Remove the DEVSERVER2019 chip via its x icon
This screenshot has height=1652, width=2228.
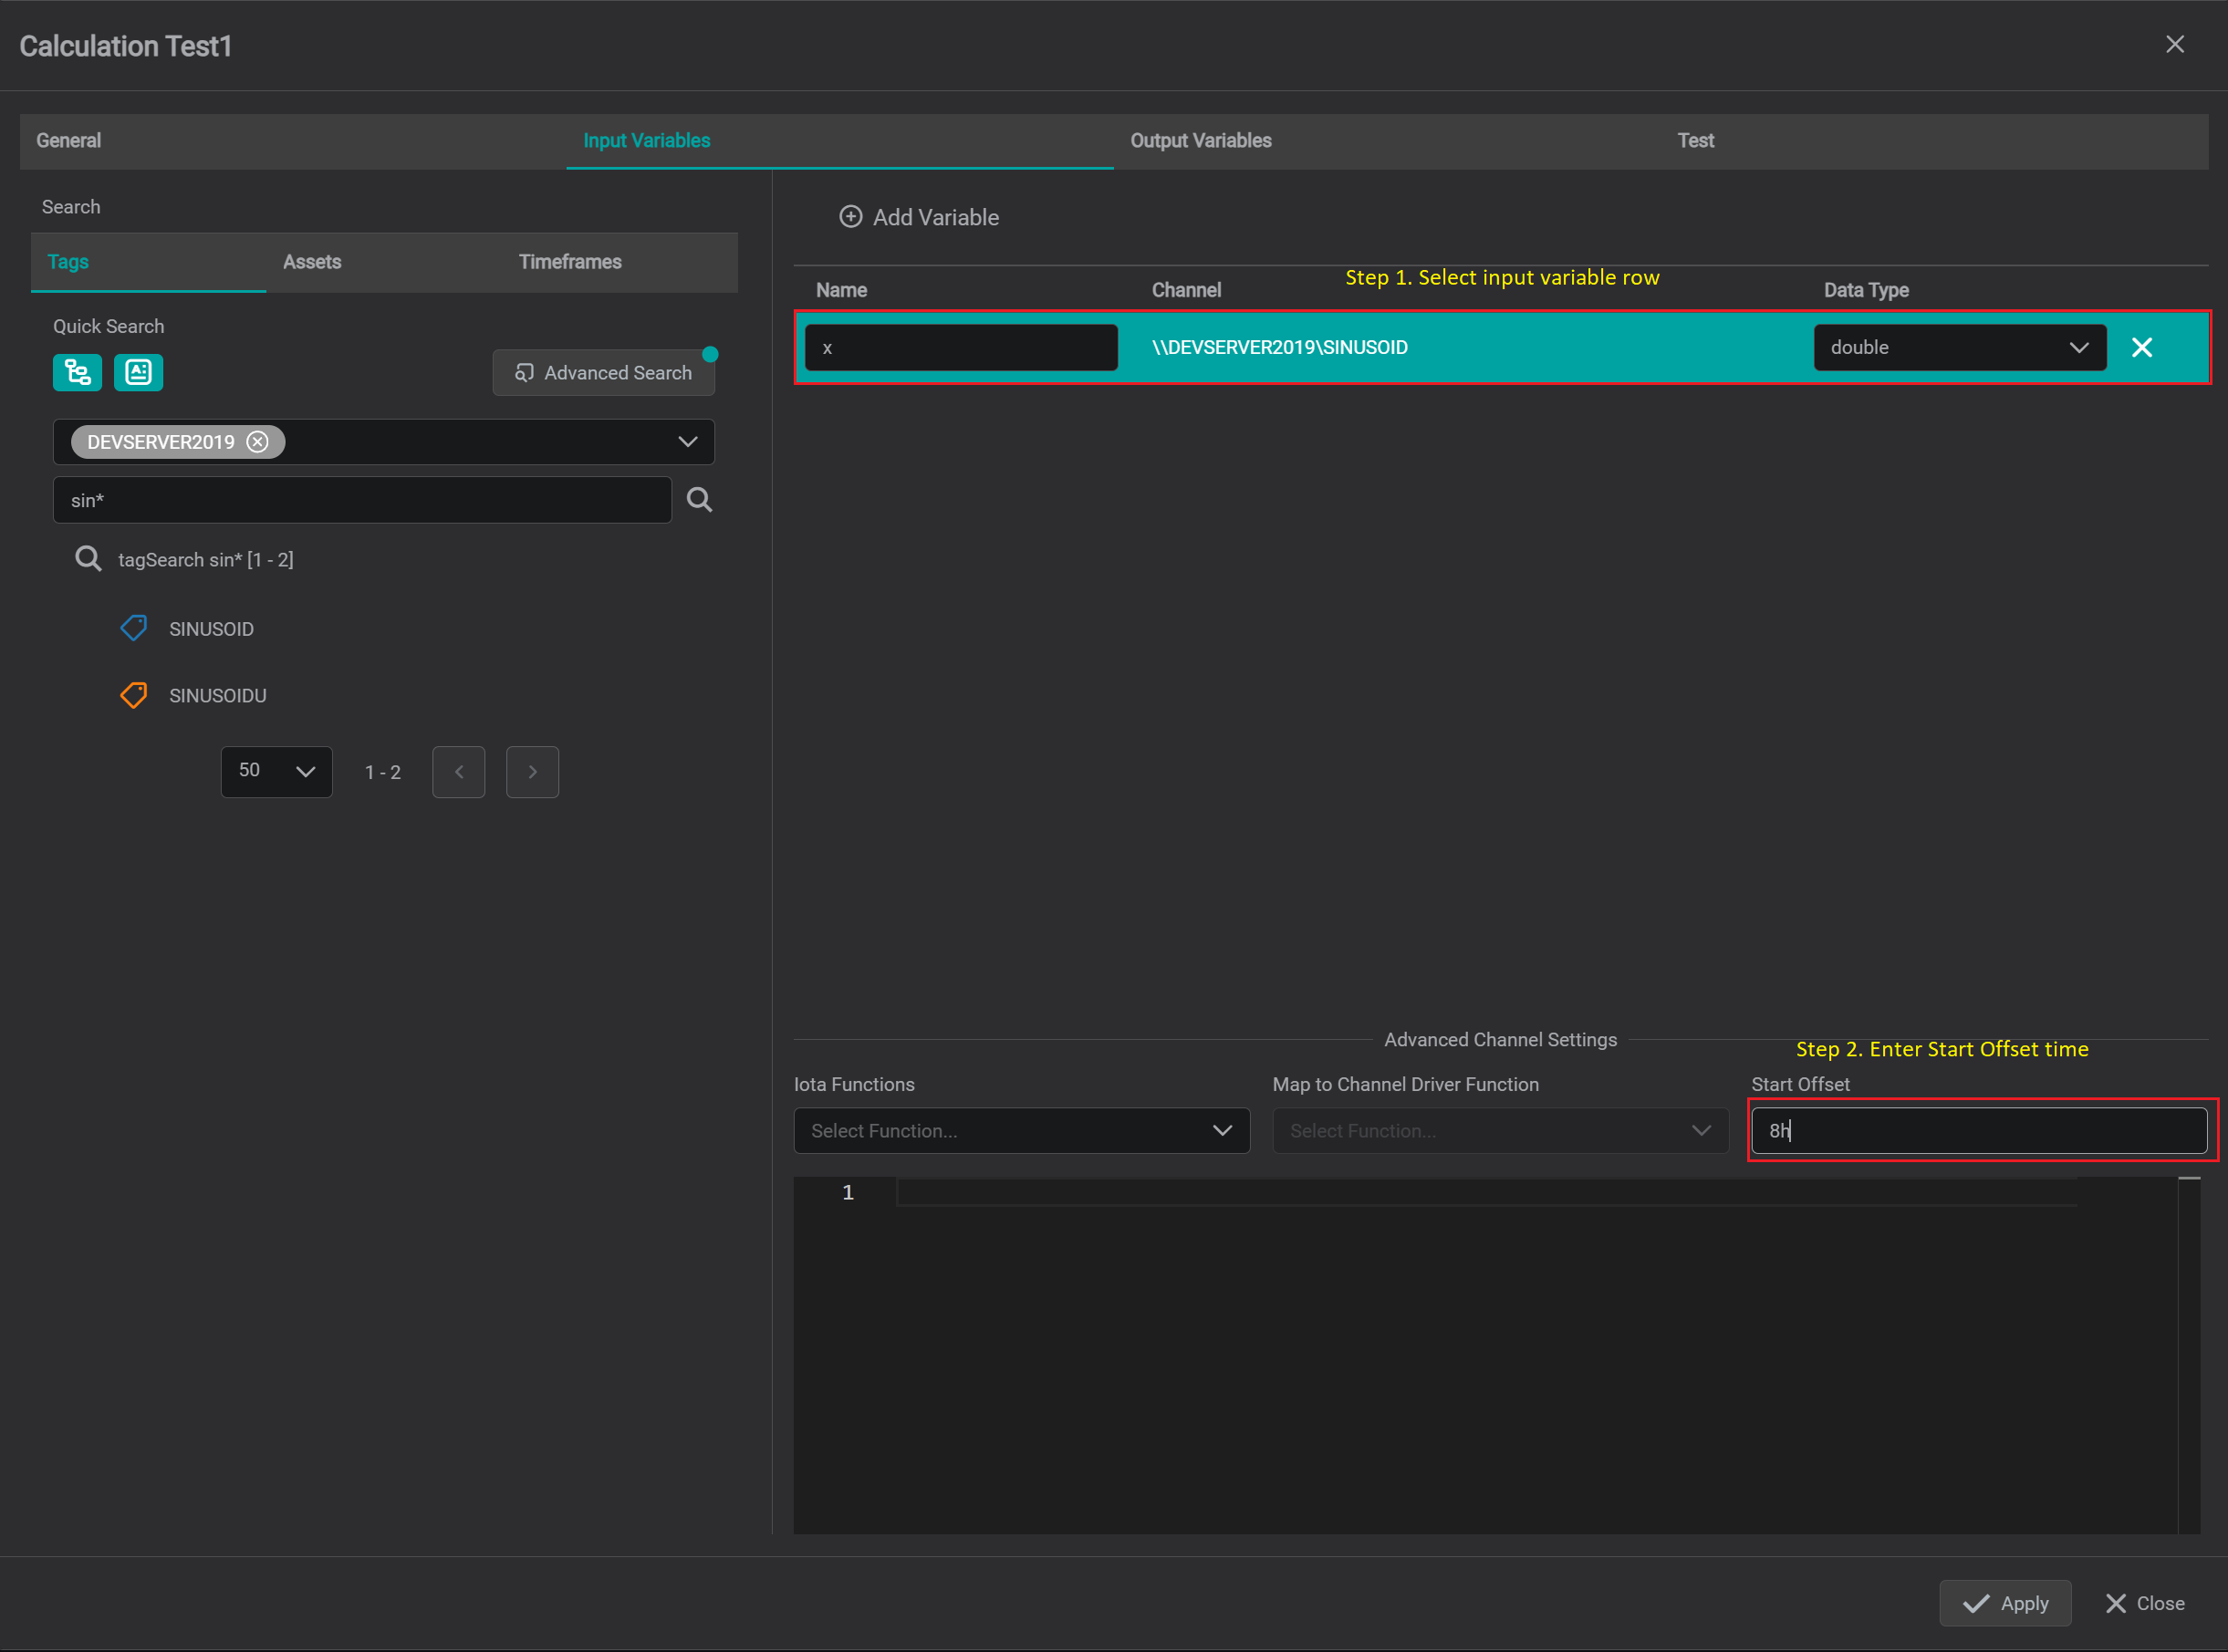258,442
